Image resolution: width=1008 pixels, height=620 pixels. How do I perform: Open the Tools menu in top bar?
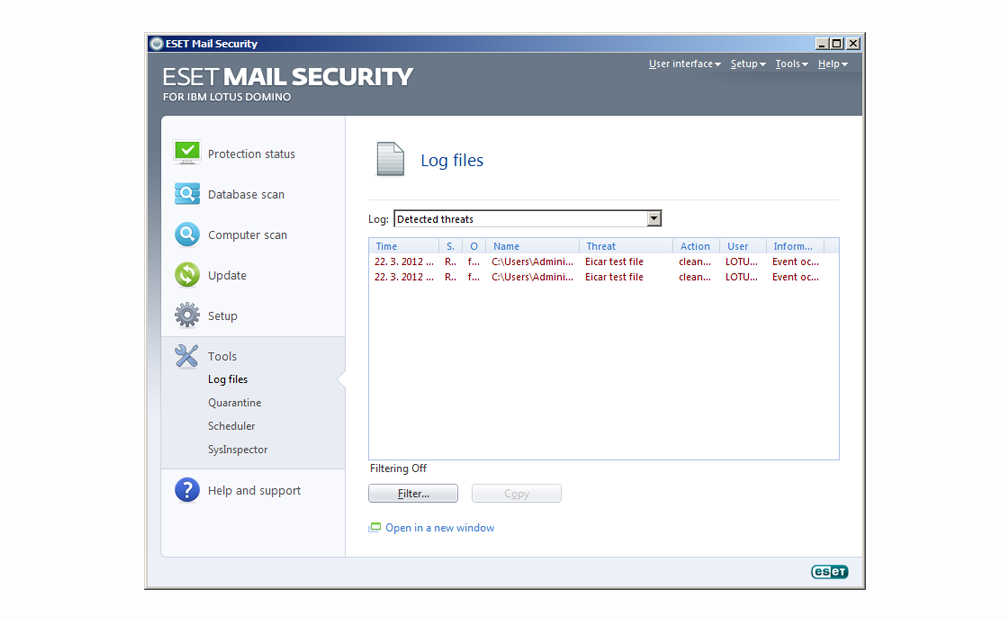tap(791, 64)
